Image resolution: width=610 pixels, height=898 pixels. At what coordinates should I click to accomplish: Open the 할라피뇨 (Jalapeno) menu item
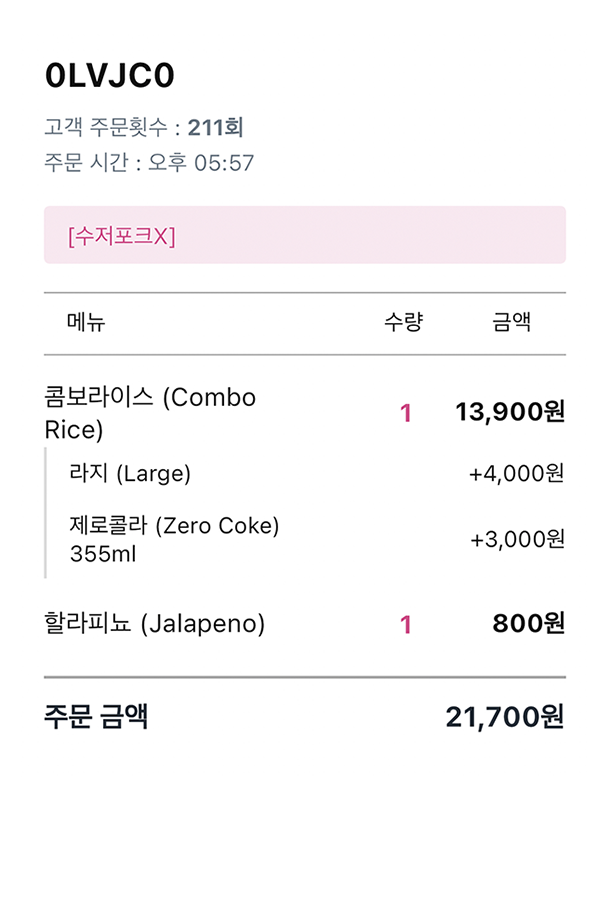pos(155,624)
